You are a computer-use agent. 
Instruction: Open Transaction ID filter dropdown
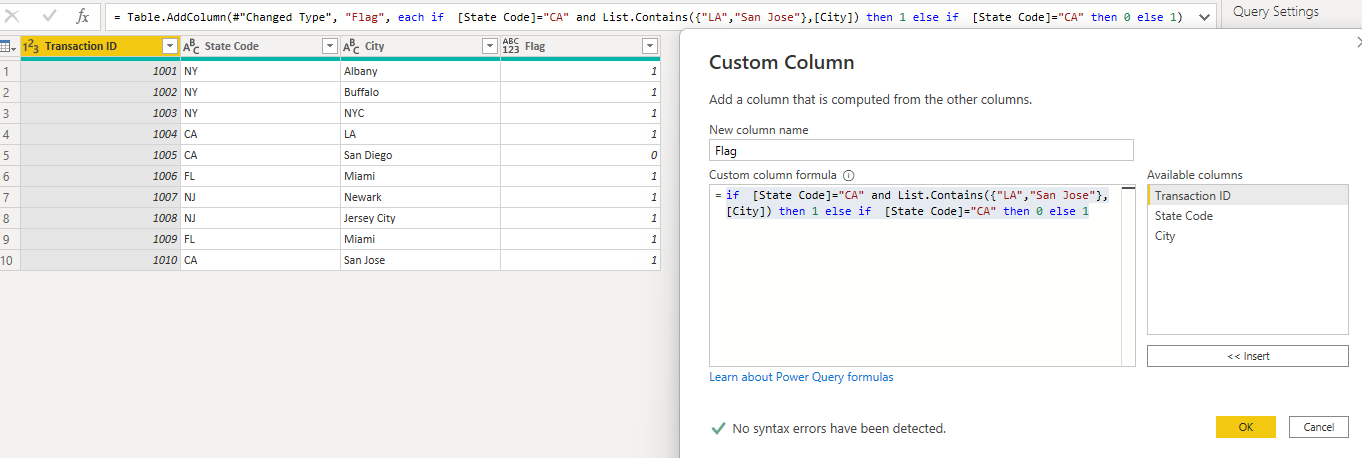(x=169, y=46)
